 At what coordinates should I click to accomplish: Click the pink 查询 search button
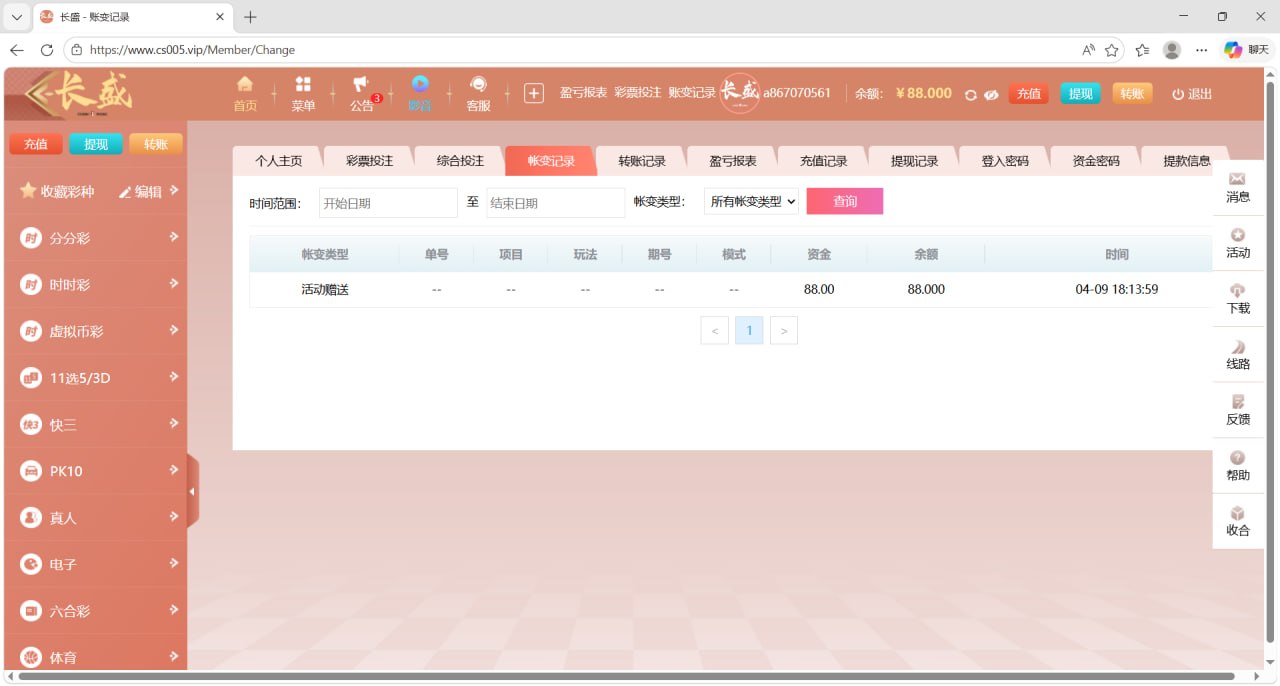tap(845, 202)
